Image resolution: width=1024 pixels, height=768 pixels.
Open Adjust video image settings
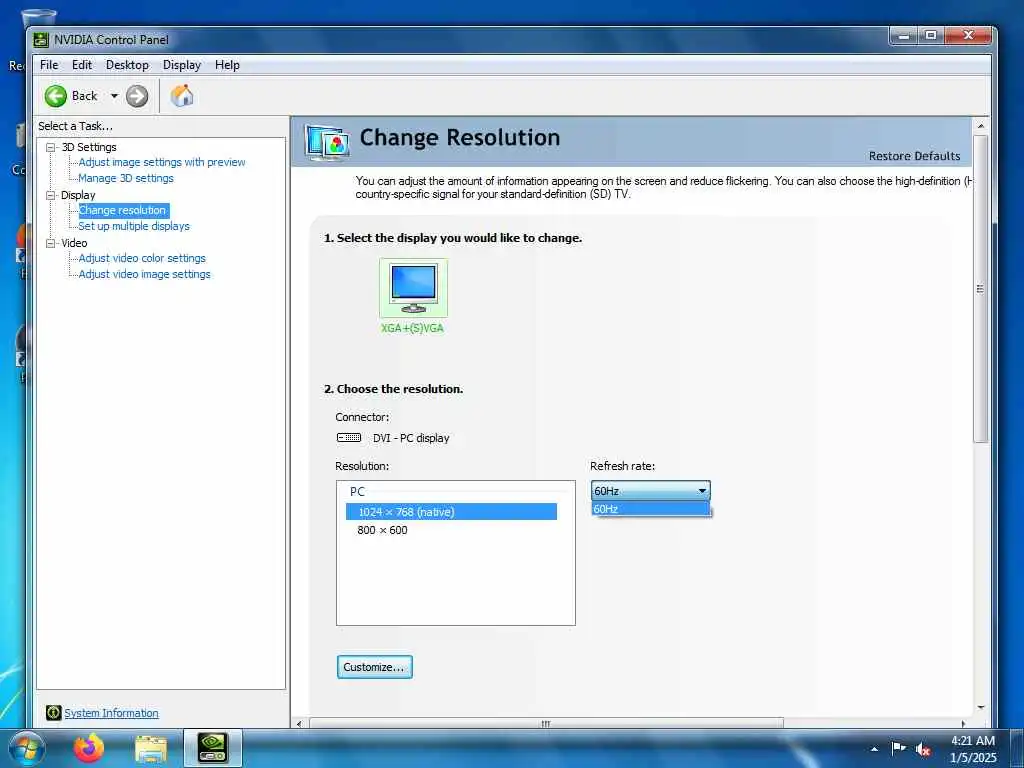click(x=144, y=274)
